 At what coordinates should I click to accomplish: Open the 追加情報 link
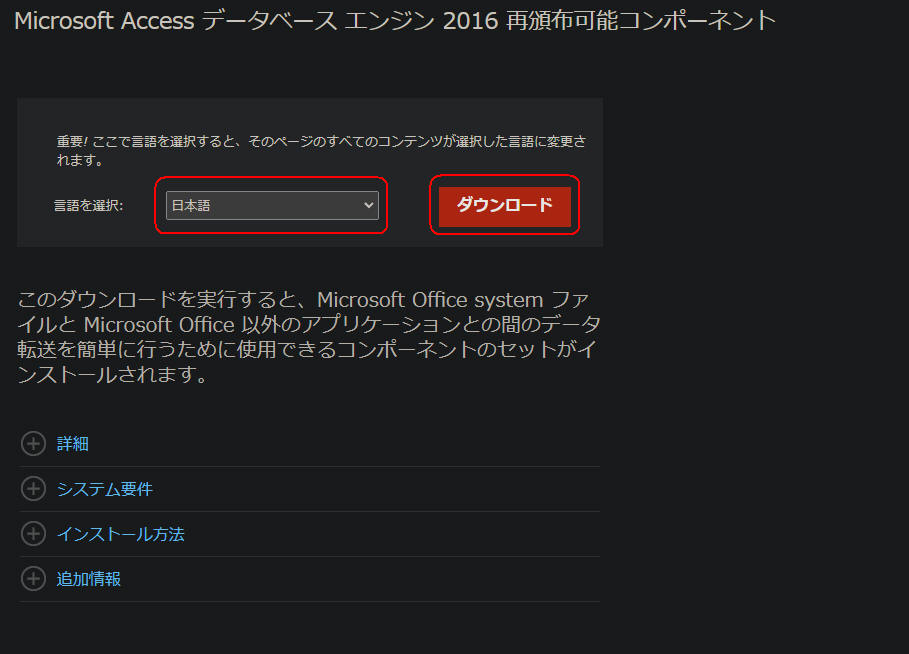89,579
